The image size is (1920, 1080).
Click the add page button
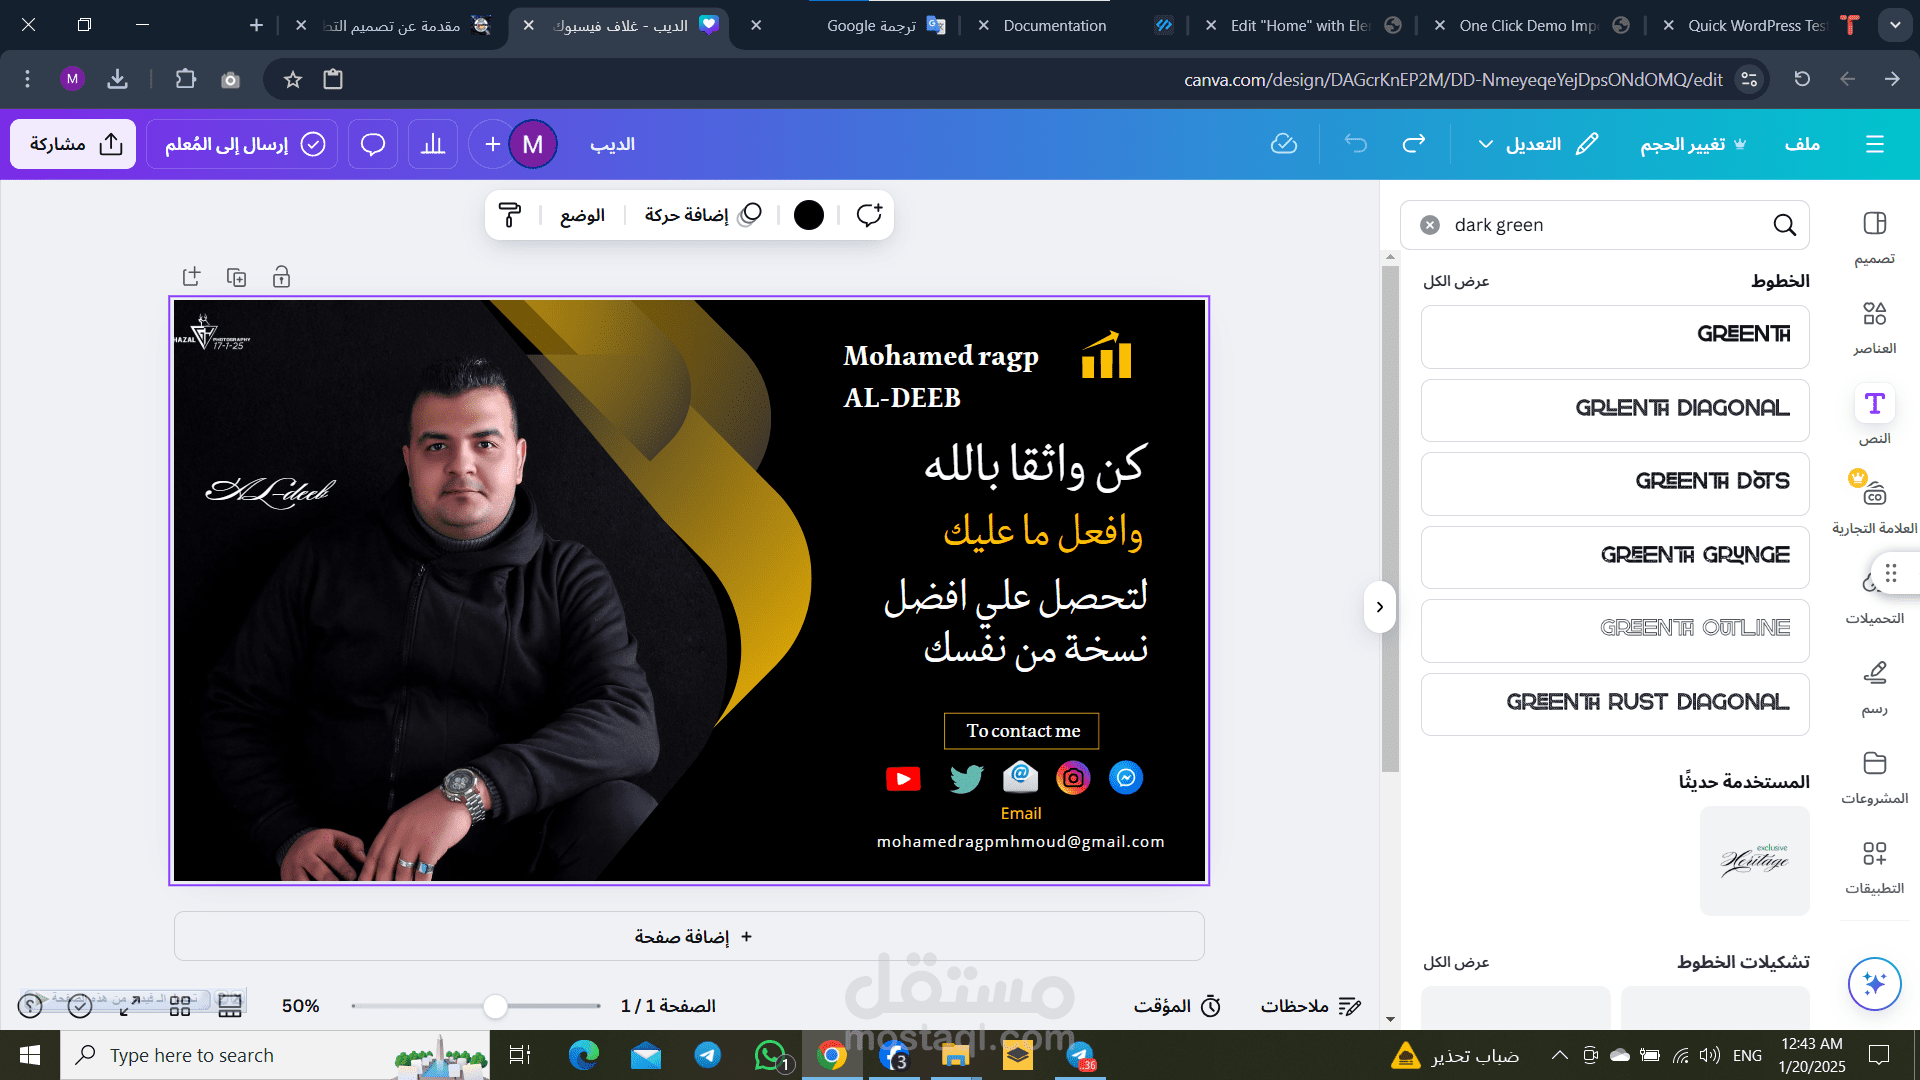click(689, 936)
